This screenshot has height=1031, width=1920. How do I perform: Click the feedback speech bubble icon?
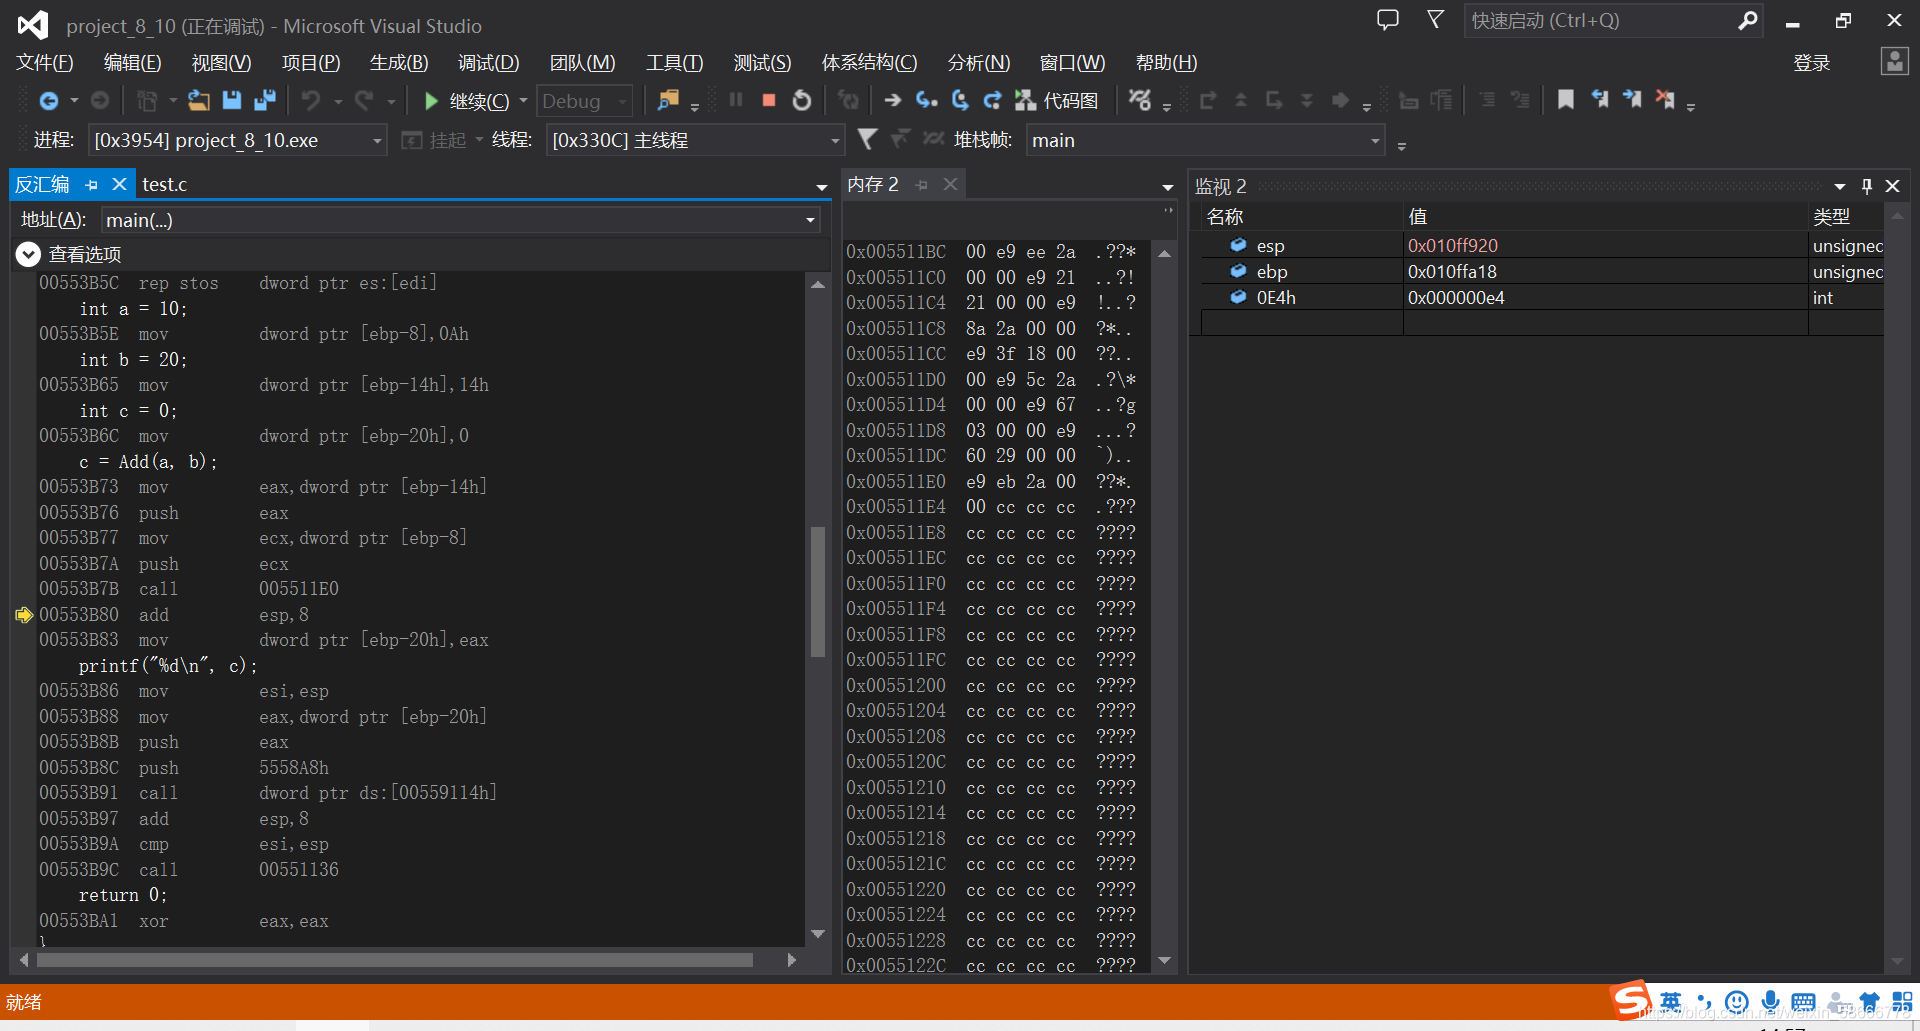(1388, 20)
